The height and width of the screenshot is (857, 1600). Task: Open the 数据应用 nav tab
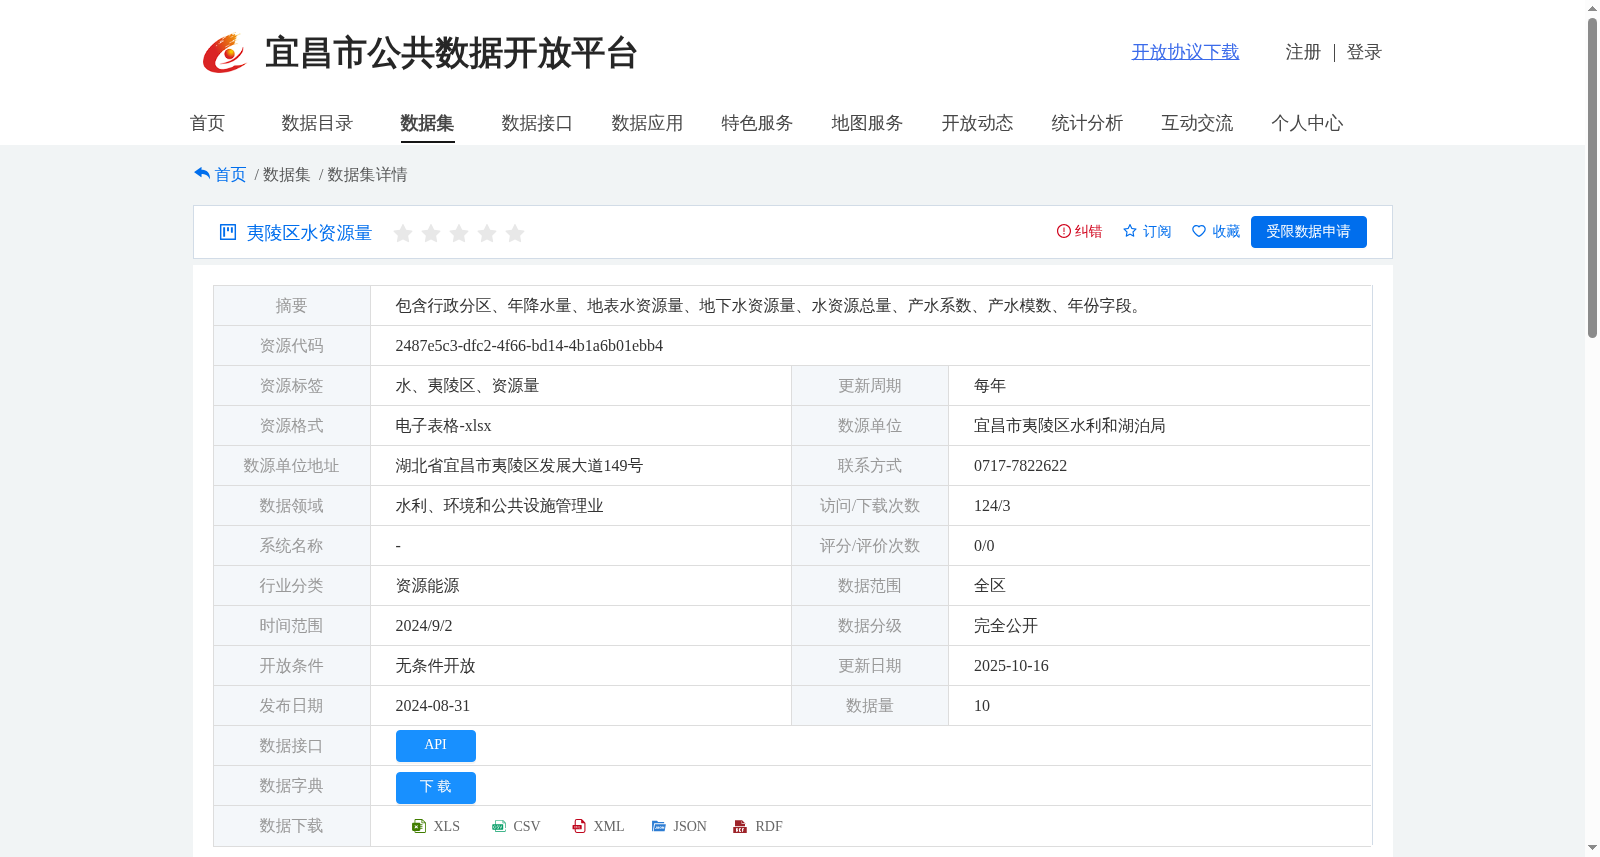pos(647,123)
